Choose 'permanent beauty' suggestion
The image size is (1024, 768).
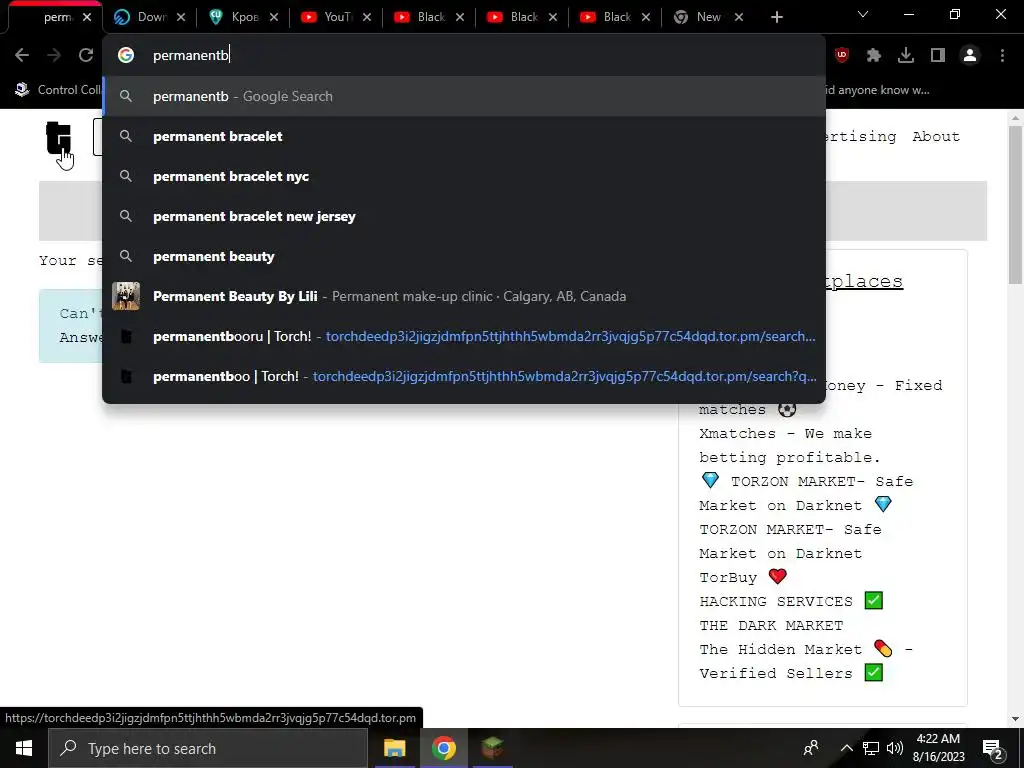tap(464, 257)
